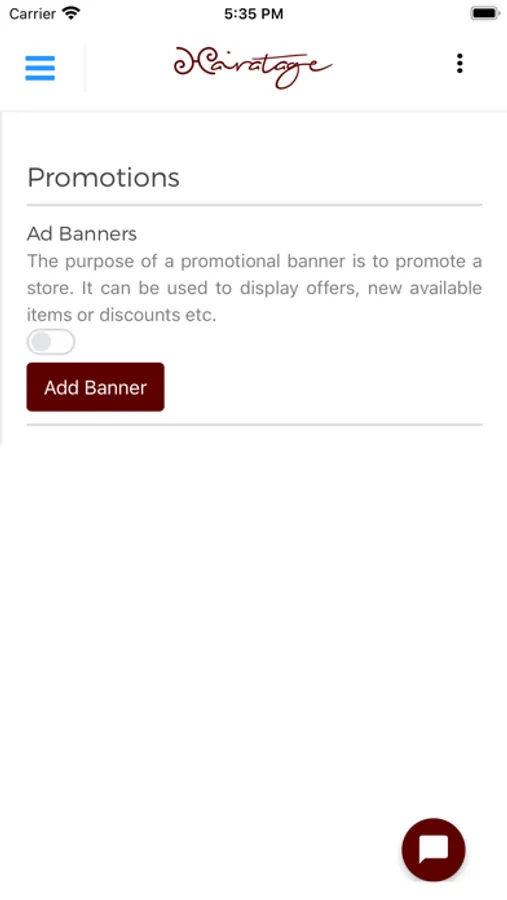Click the Add Banner button
Image resolution: width=507 pixels, height=900 pixels.
[95, 387]
